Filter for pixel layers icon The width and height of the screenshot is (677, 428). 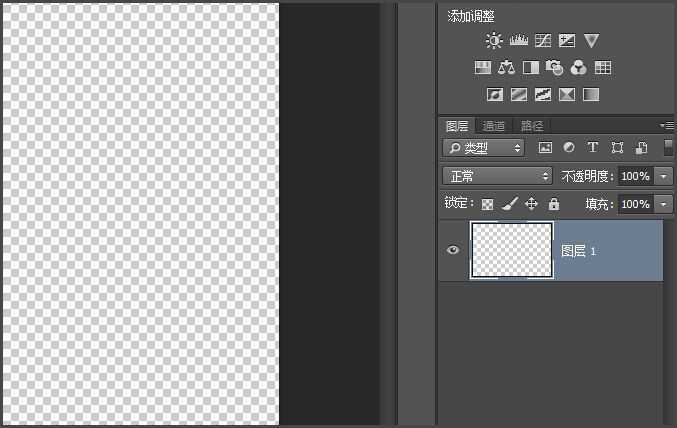[545, 148]
